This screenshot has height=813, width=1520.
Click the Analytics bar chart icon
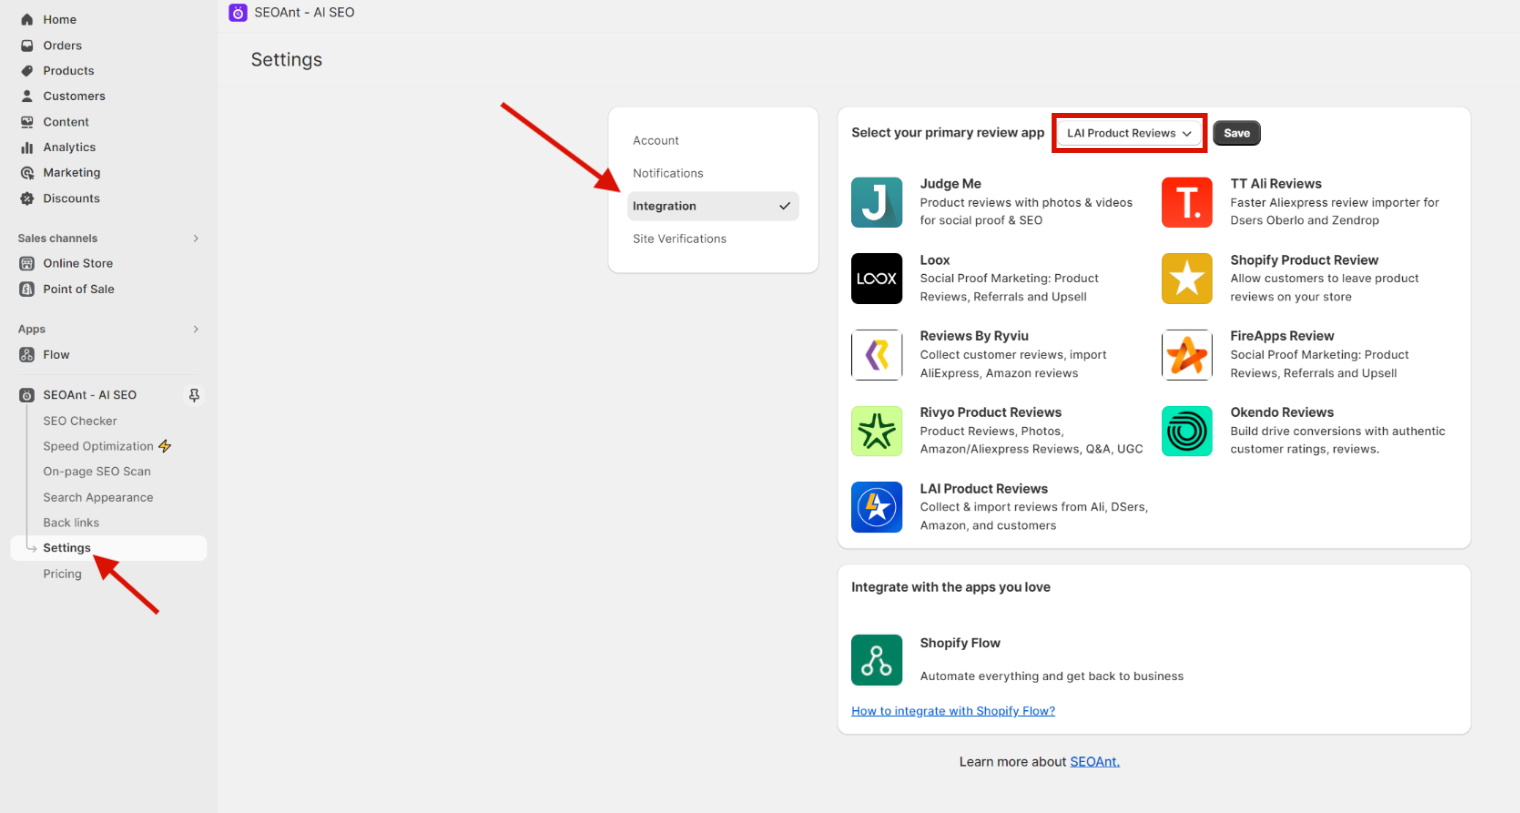point(27,147)
